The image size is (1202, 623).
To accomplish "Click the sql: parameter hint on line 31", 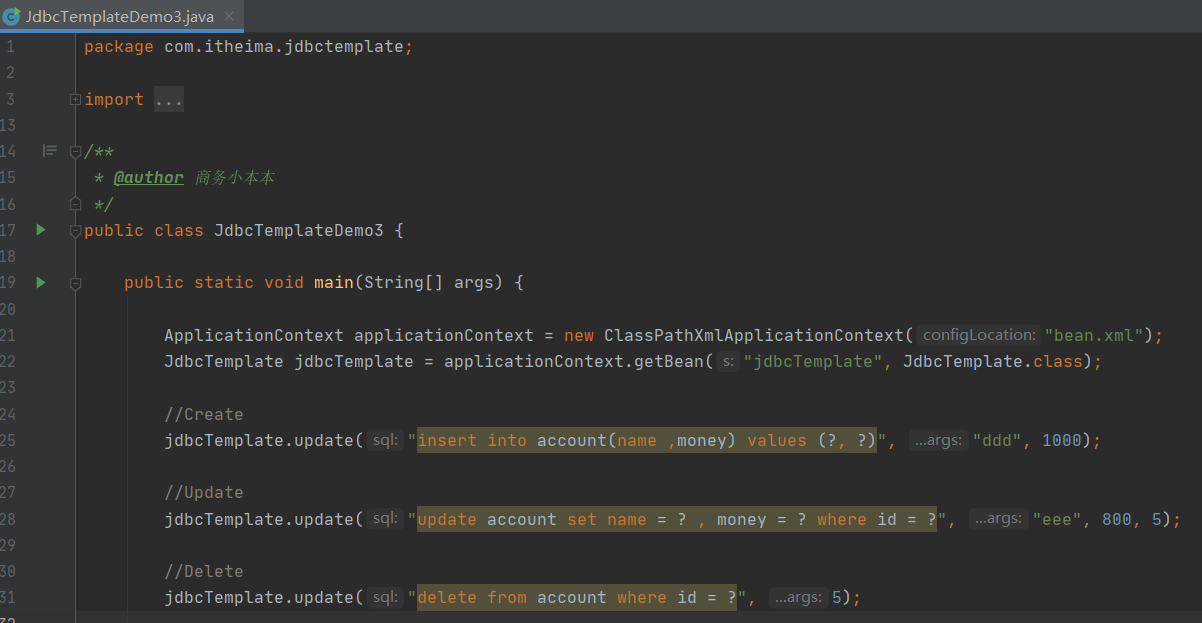I will pyautogui.click(x=385, y=597).
